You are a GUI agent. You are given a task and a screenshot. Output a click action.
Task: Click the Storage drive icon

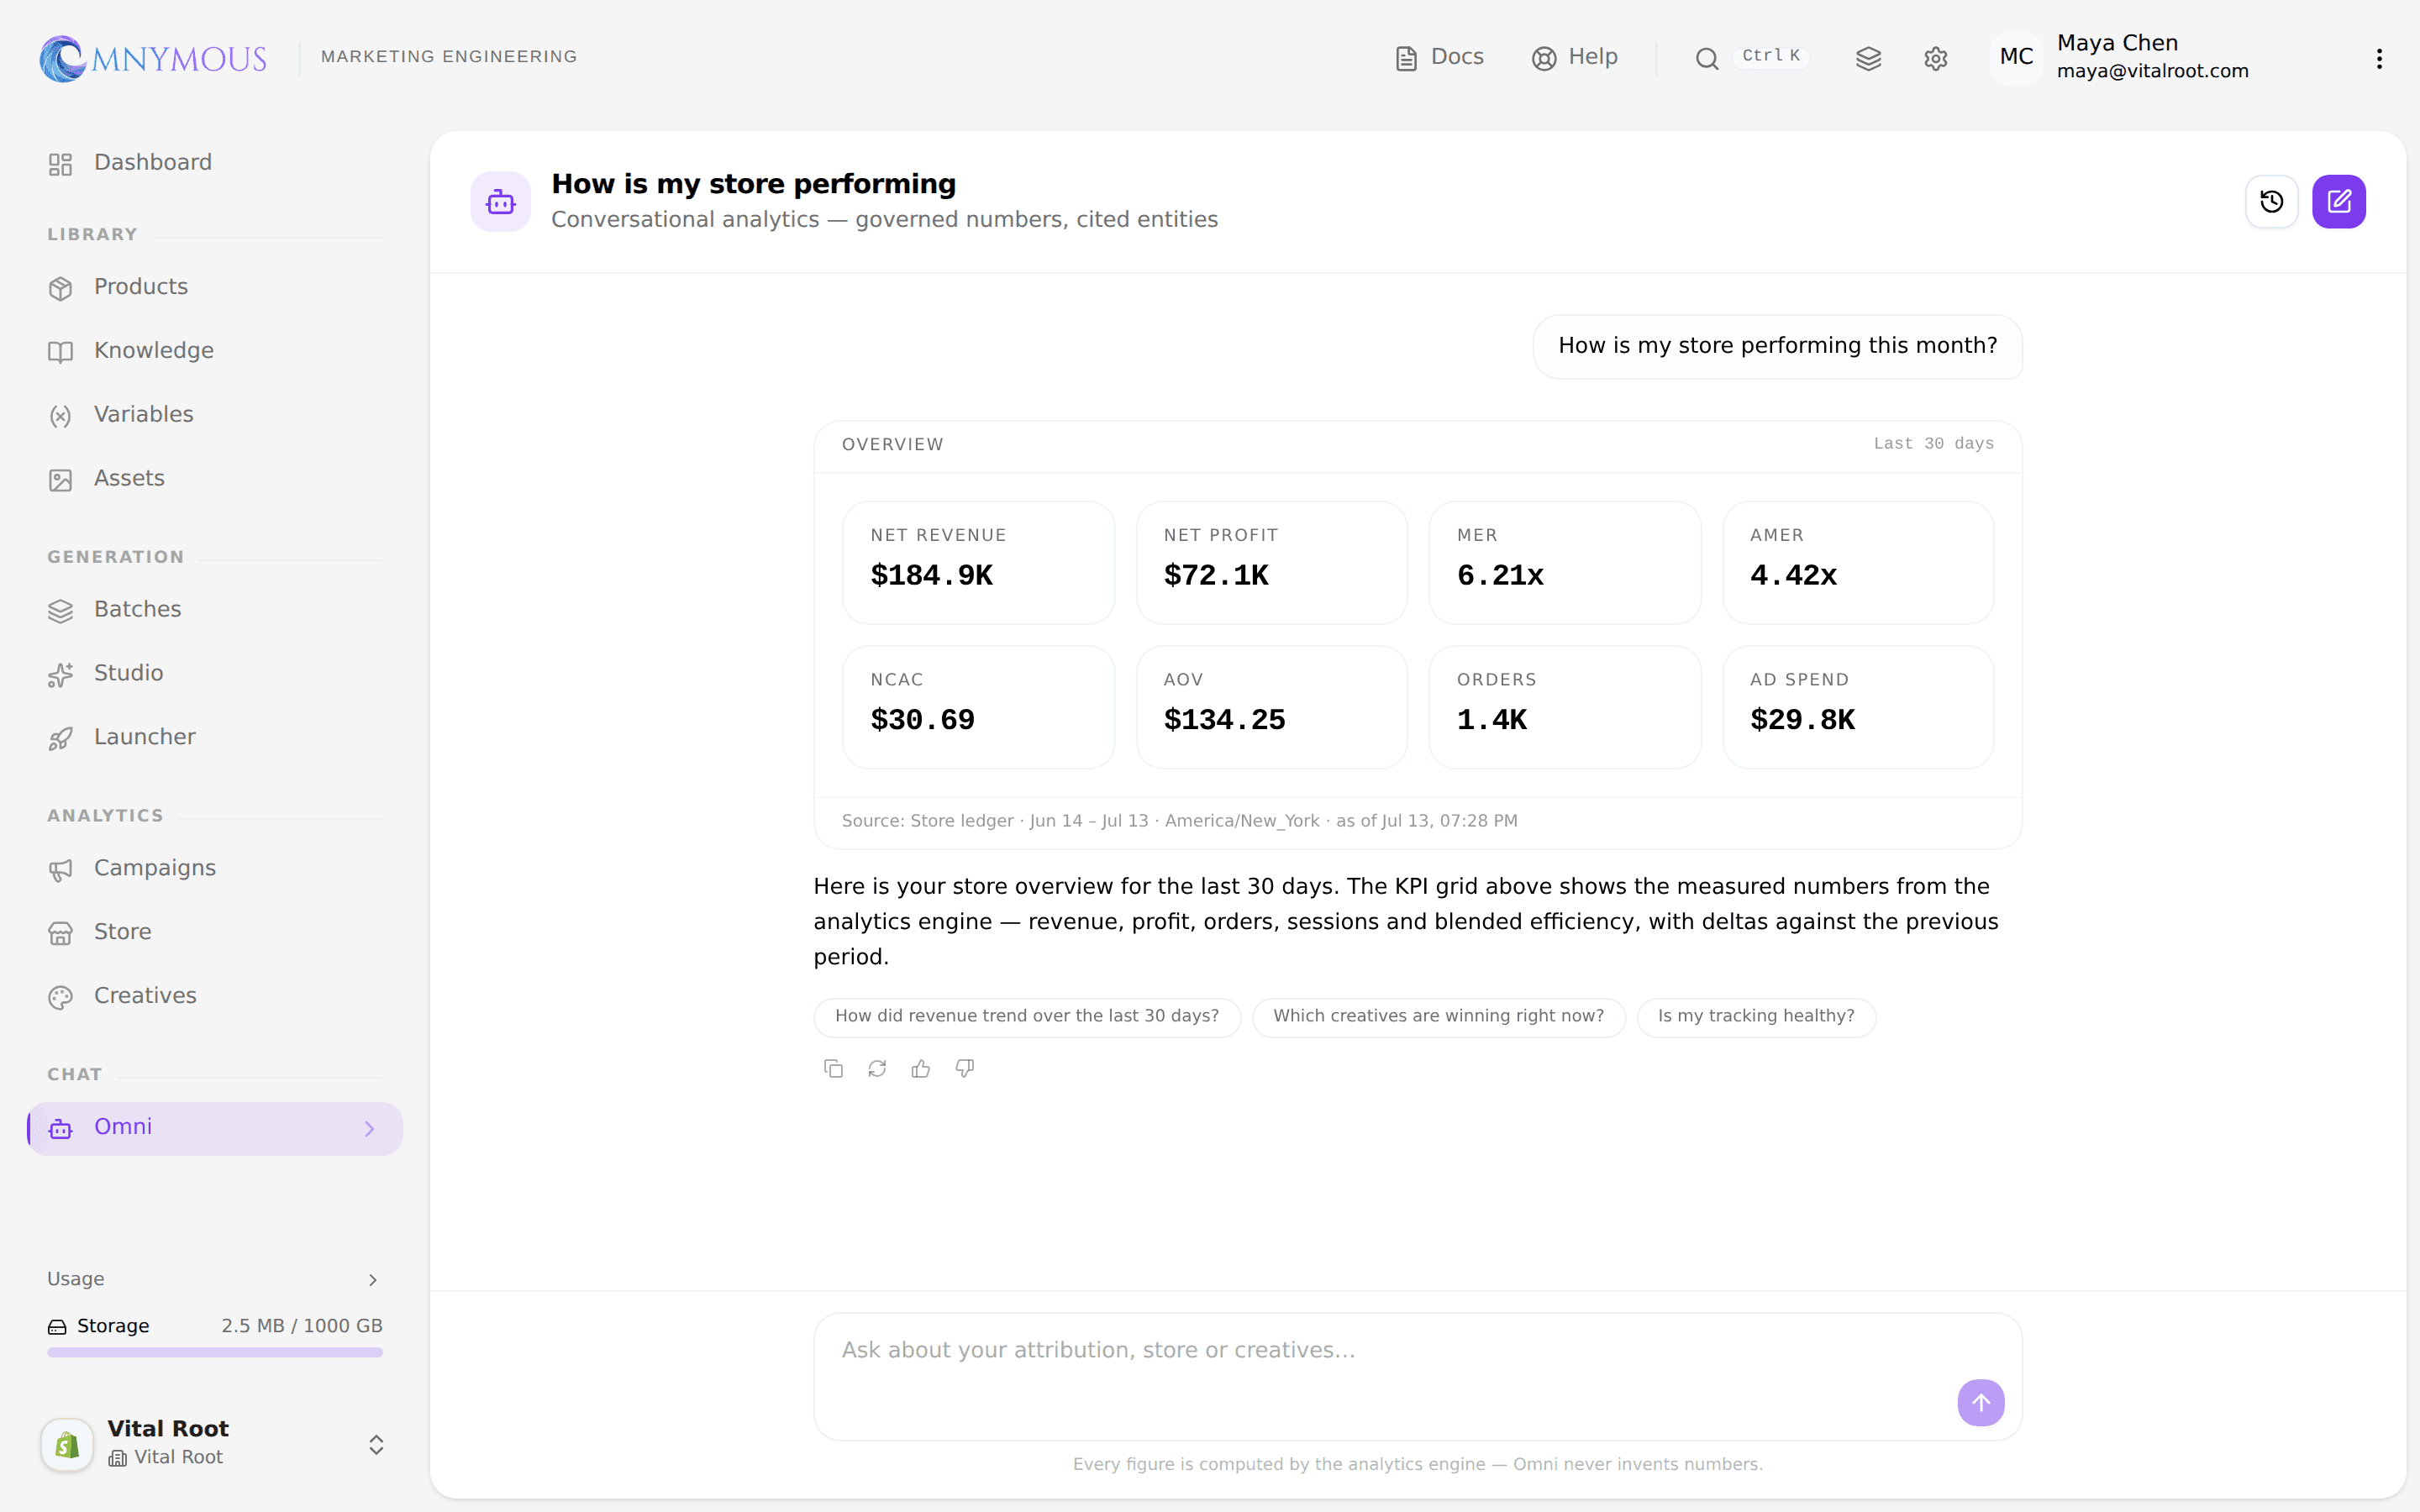click(57, 1327)
